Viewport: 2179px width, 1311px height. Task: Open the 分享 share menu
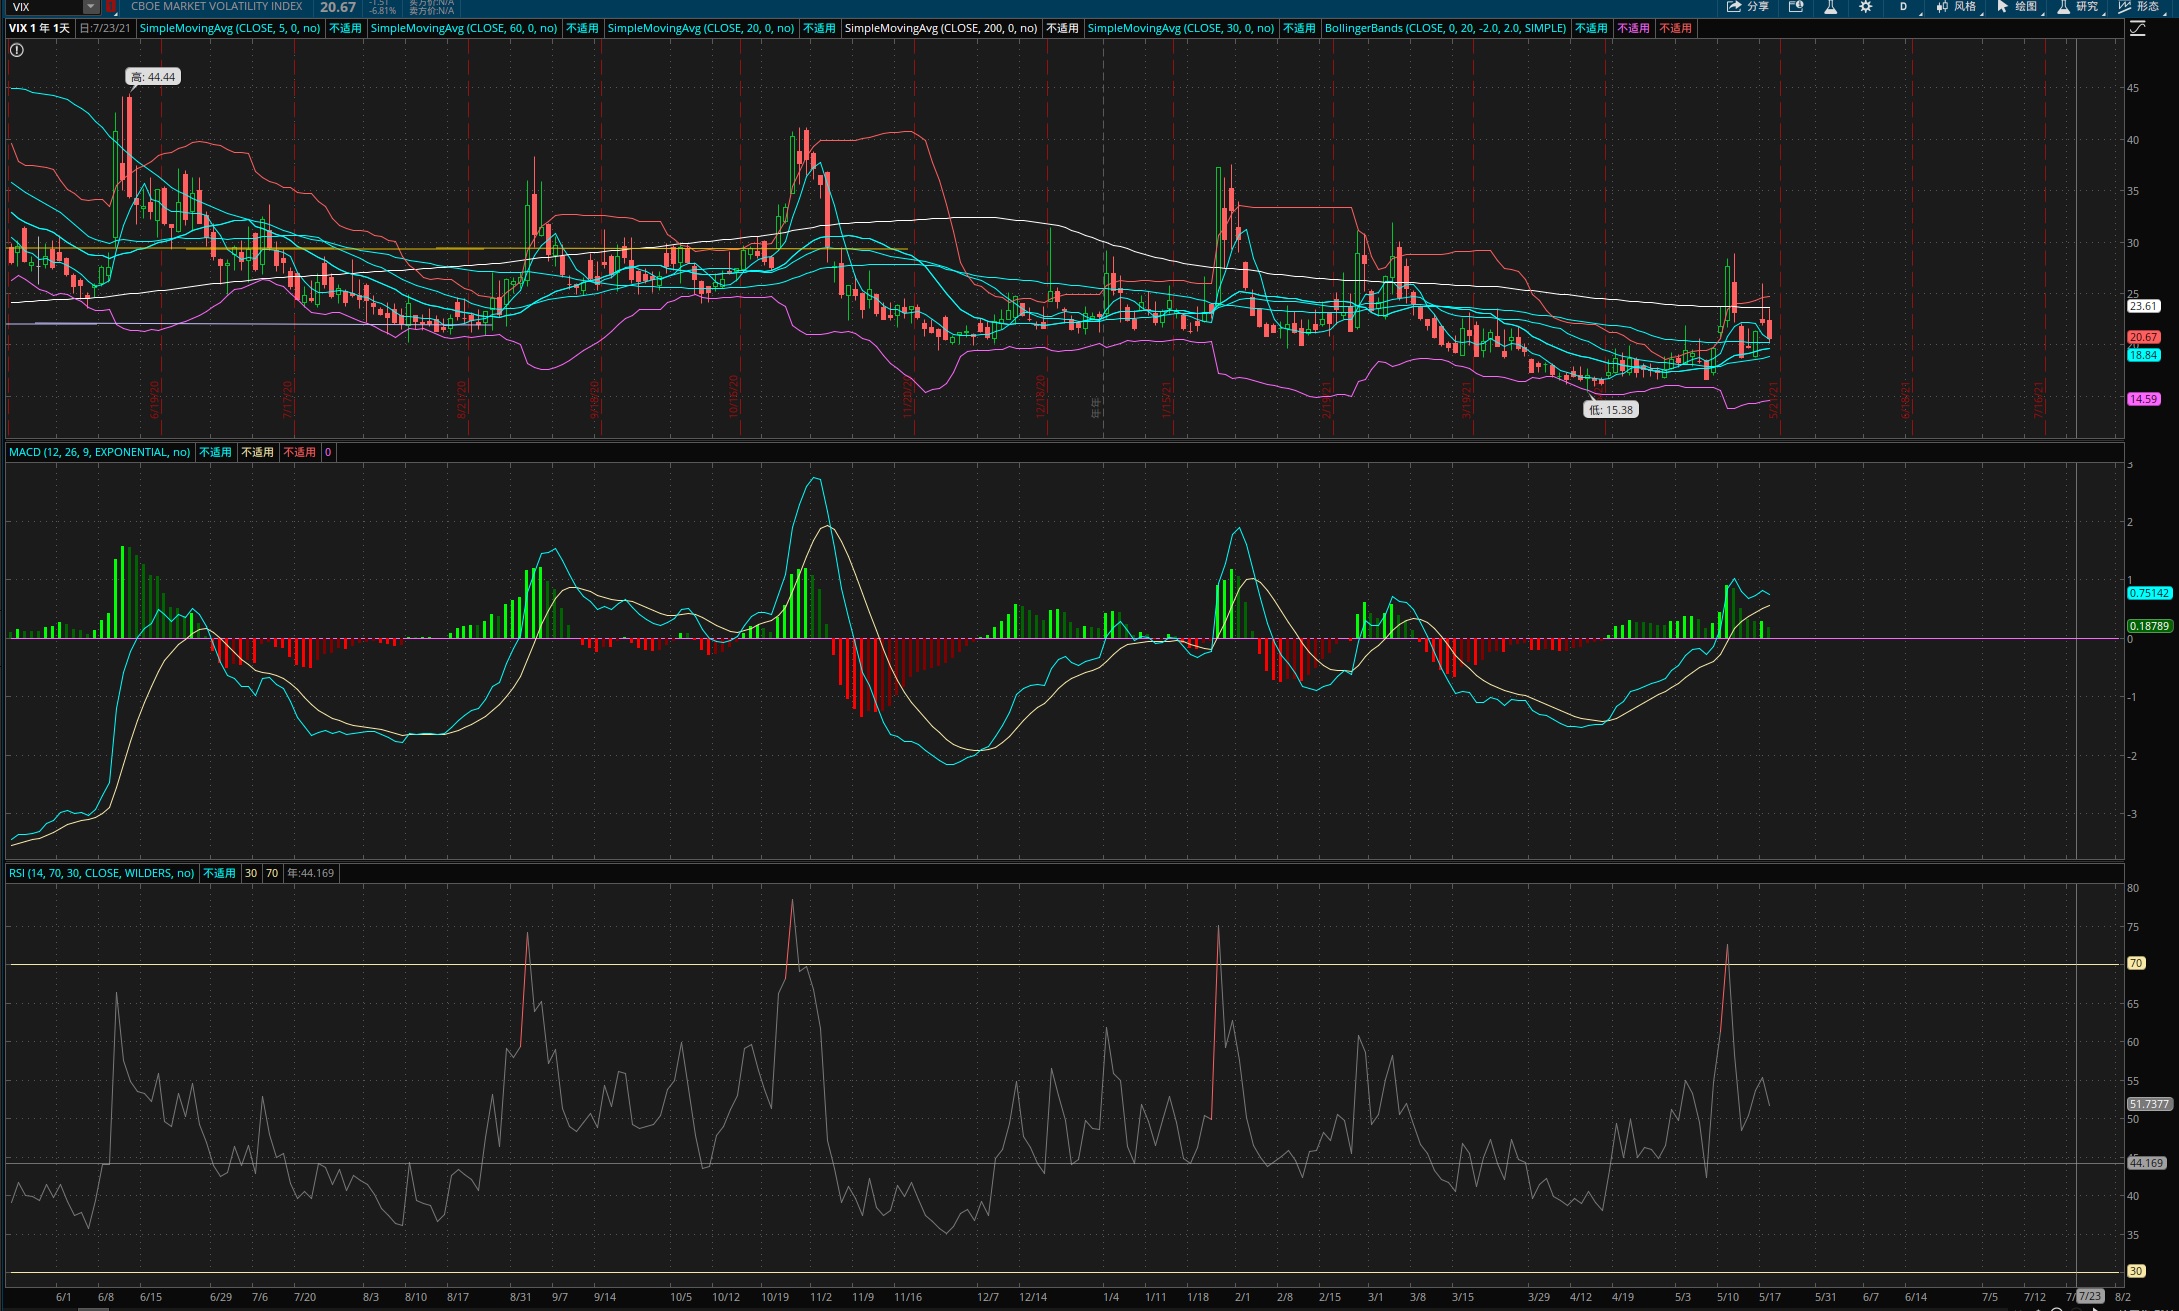(1748, 7)
